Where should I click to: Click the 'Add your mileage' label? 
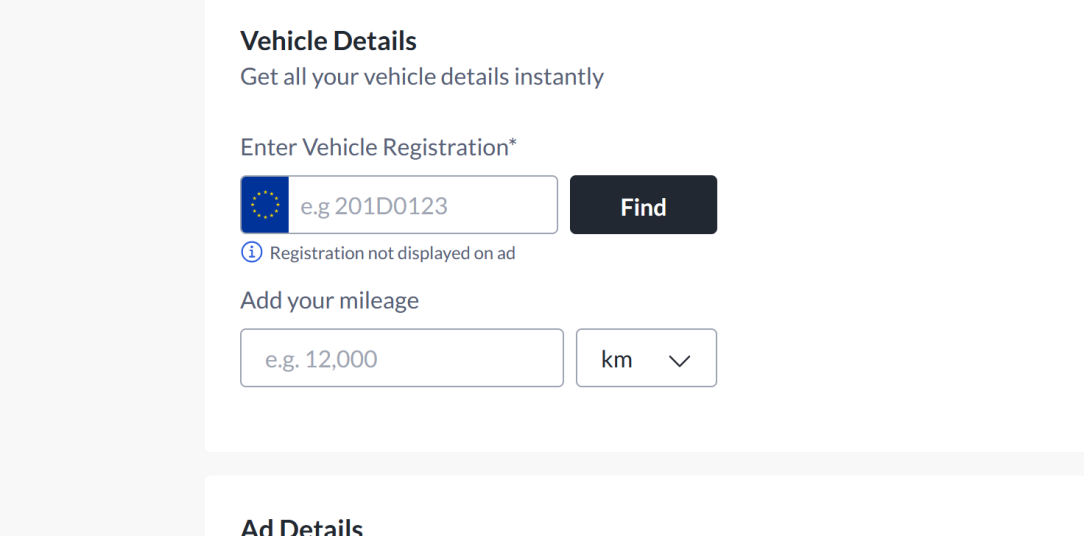pyautogui.click(x=330, y=300)
